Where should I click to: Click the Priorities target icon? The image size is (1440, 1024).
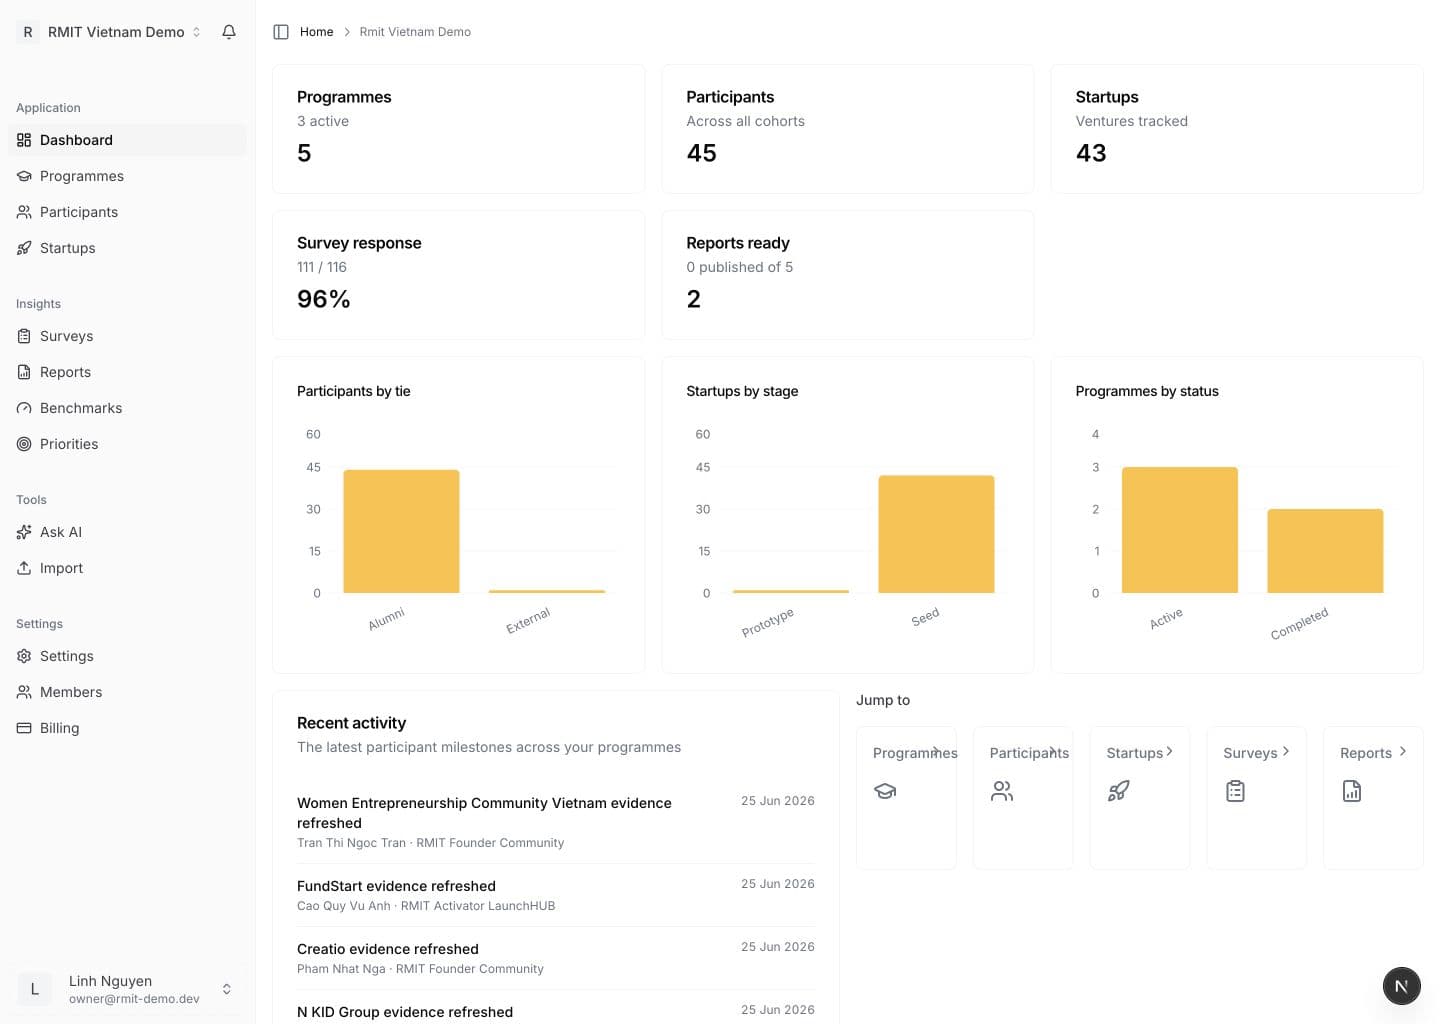[x=24, y=444]
